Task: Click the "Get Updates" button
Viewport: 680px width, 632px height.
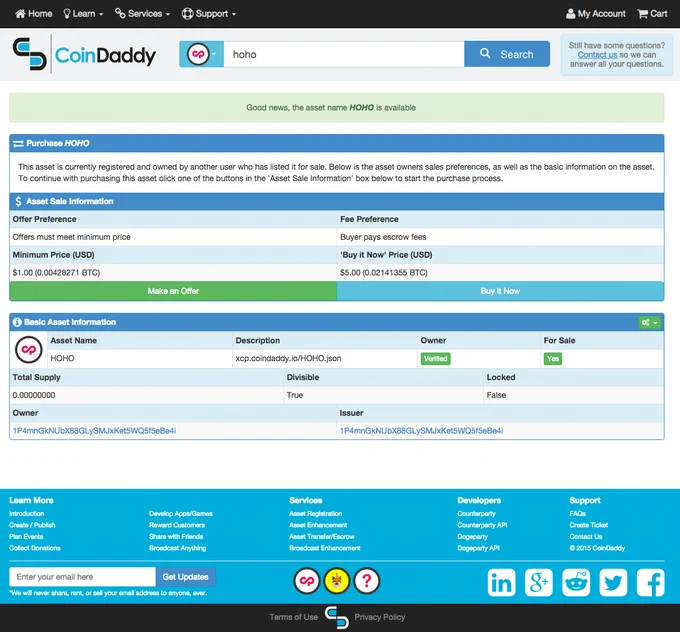Action: click(186, 577)
